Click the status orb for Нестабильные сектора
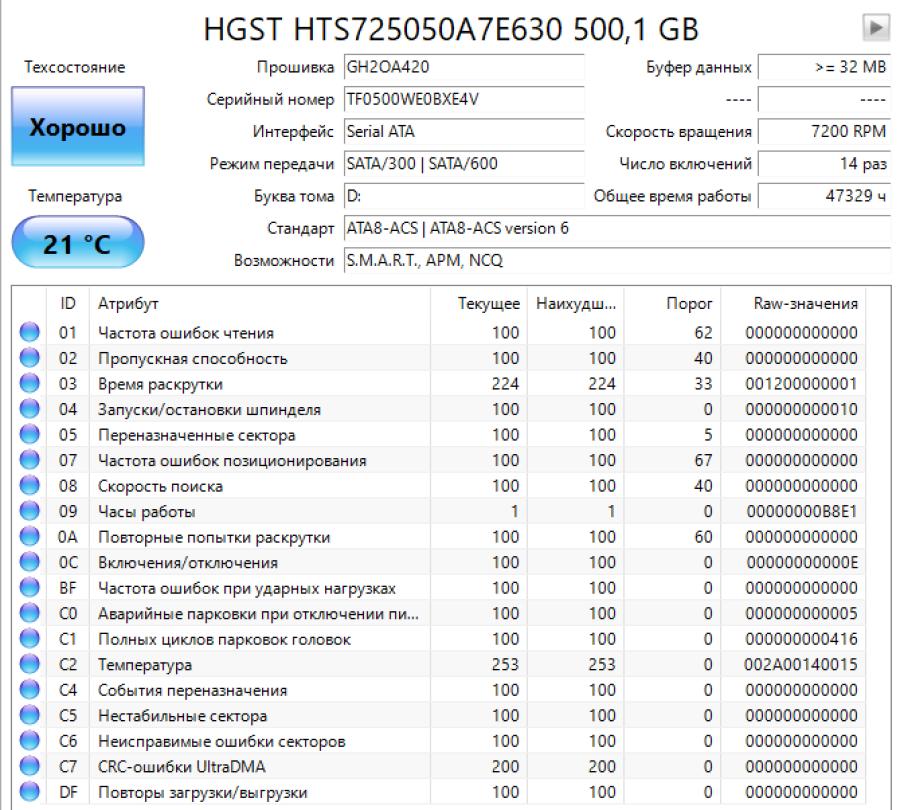The width and height of the screenshot is (900, 810). click(x=30, y=716)
